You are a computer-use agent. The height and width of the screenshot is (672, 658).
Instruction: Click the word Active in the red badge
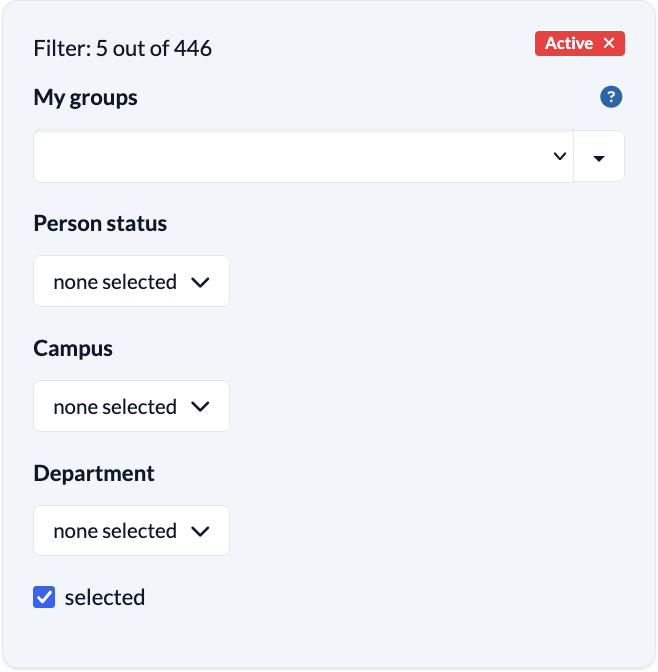(x=568, y=44)
